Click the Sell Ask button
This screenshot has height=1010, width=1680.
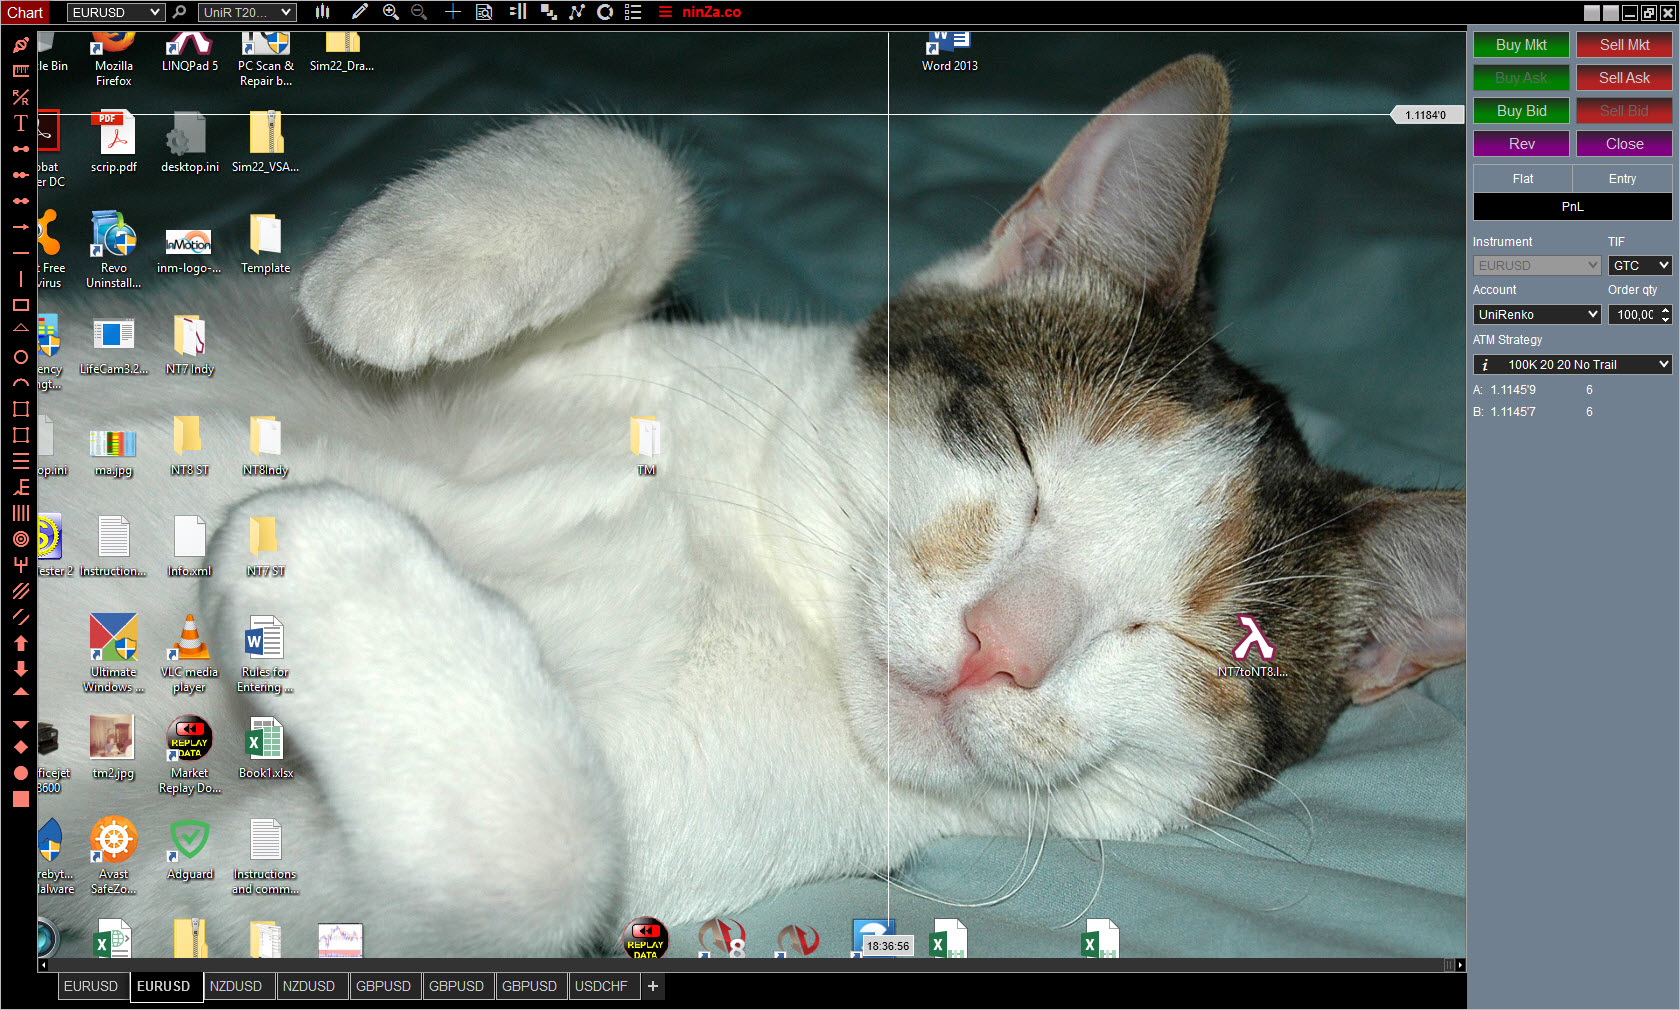click(1624, 78)
